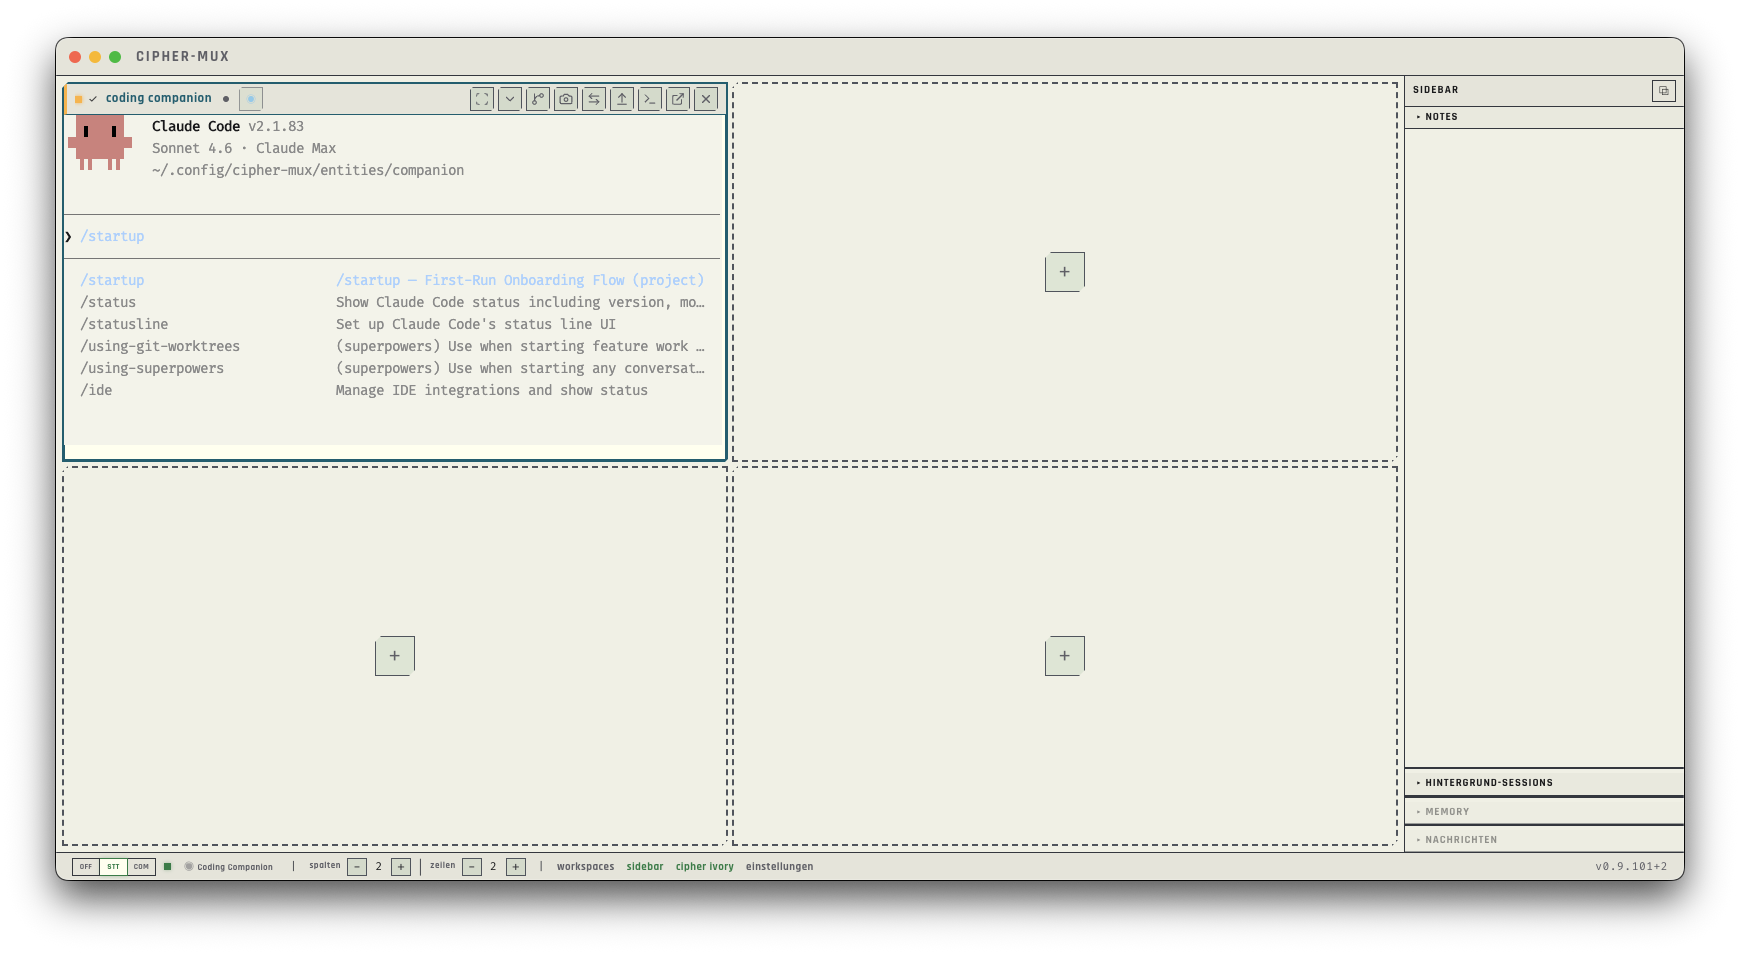Image resolution: width=1740 pixels, height=954 pixels.
Task: Open the chevron dropdown in pane toolbar
Action: coord(510,99)
